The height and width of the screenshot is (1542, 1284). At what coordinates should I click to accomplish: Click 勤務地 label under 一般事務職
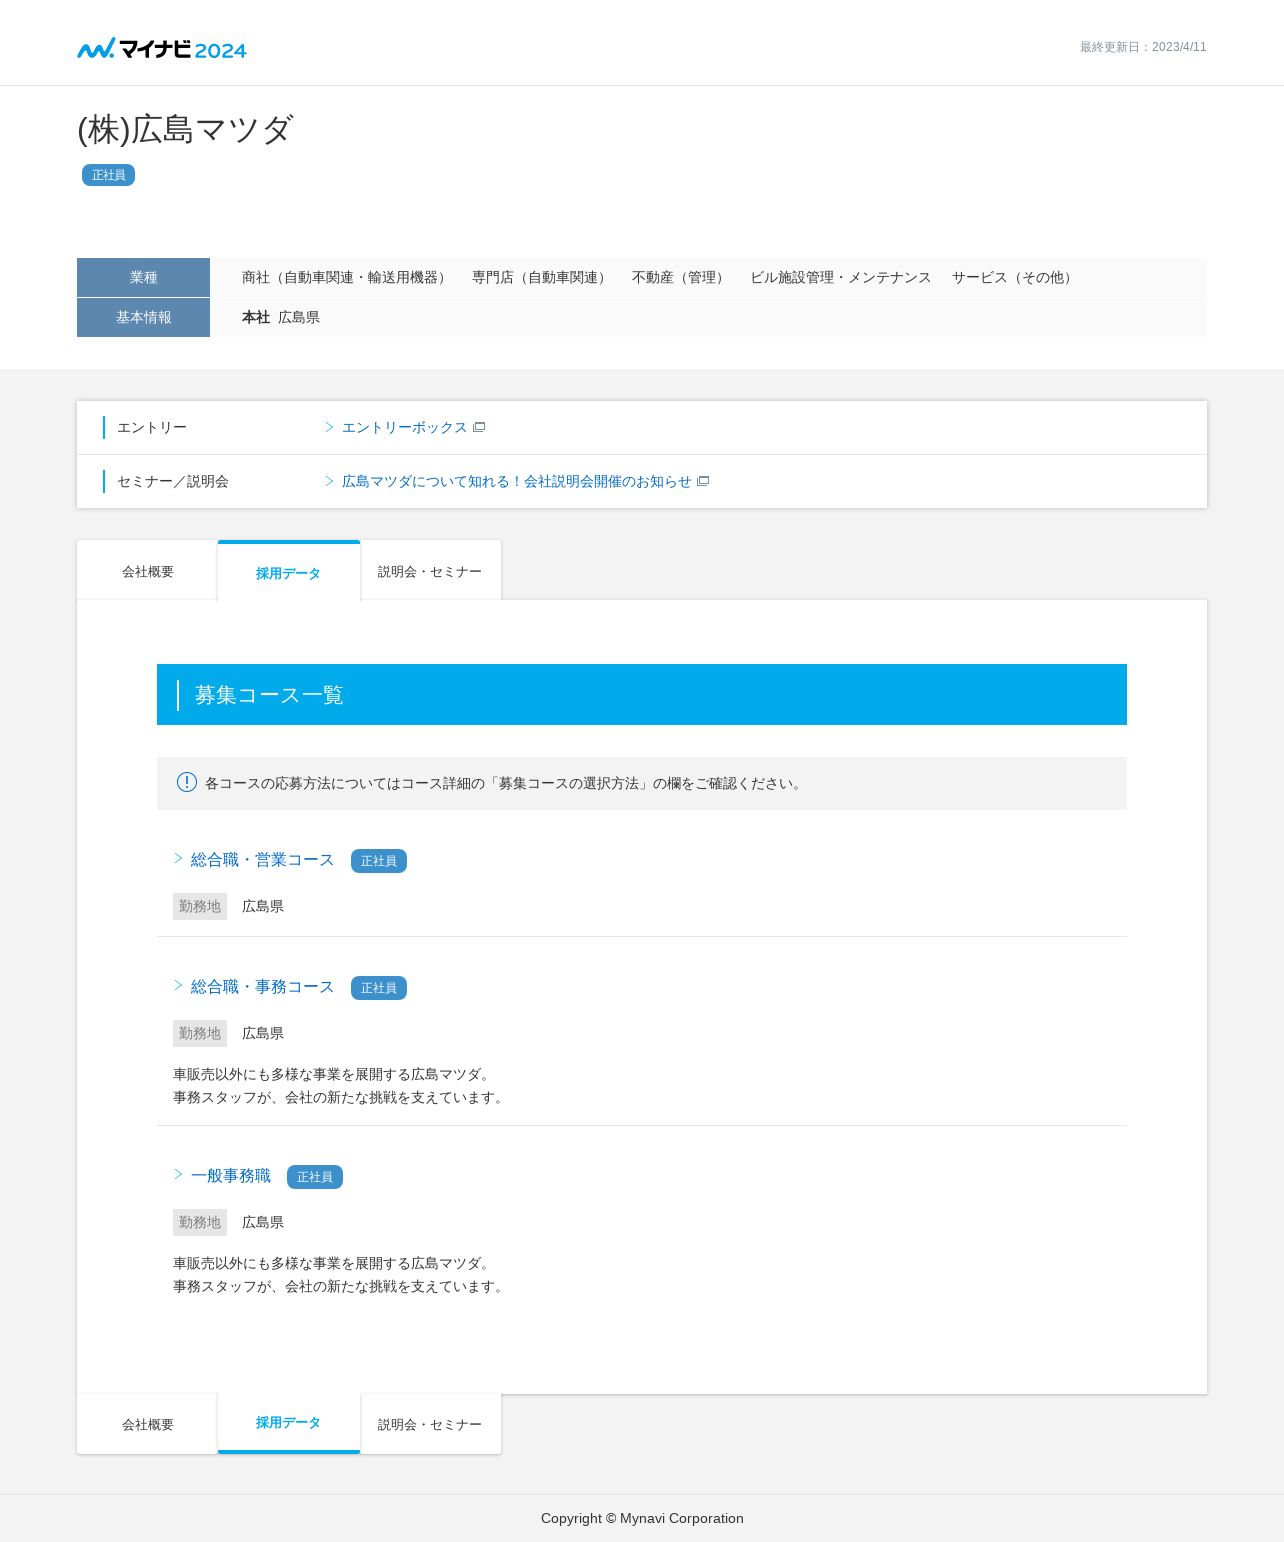[200, 1222]
